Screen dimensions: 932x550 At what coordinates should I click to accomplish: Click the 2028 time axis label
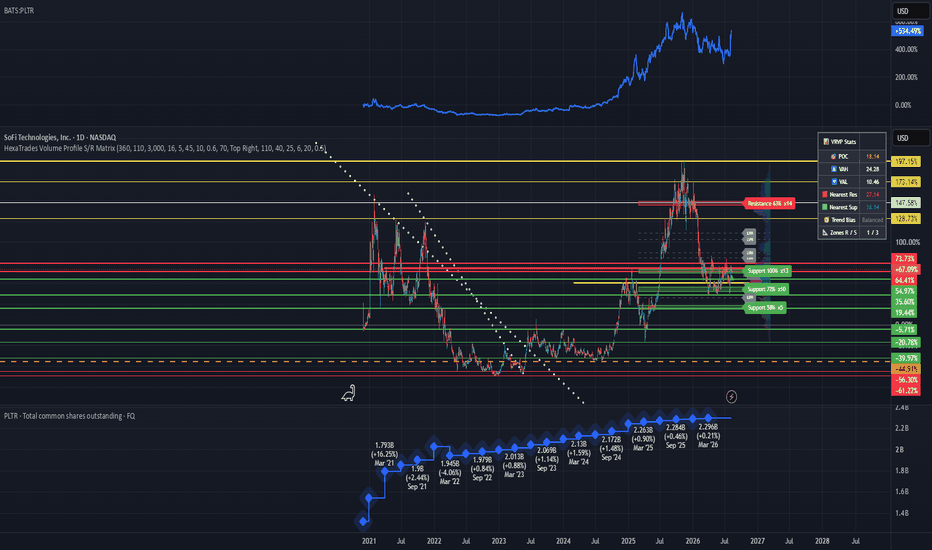(x=822, y=541)
